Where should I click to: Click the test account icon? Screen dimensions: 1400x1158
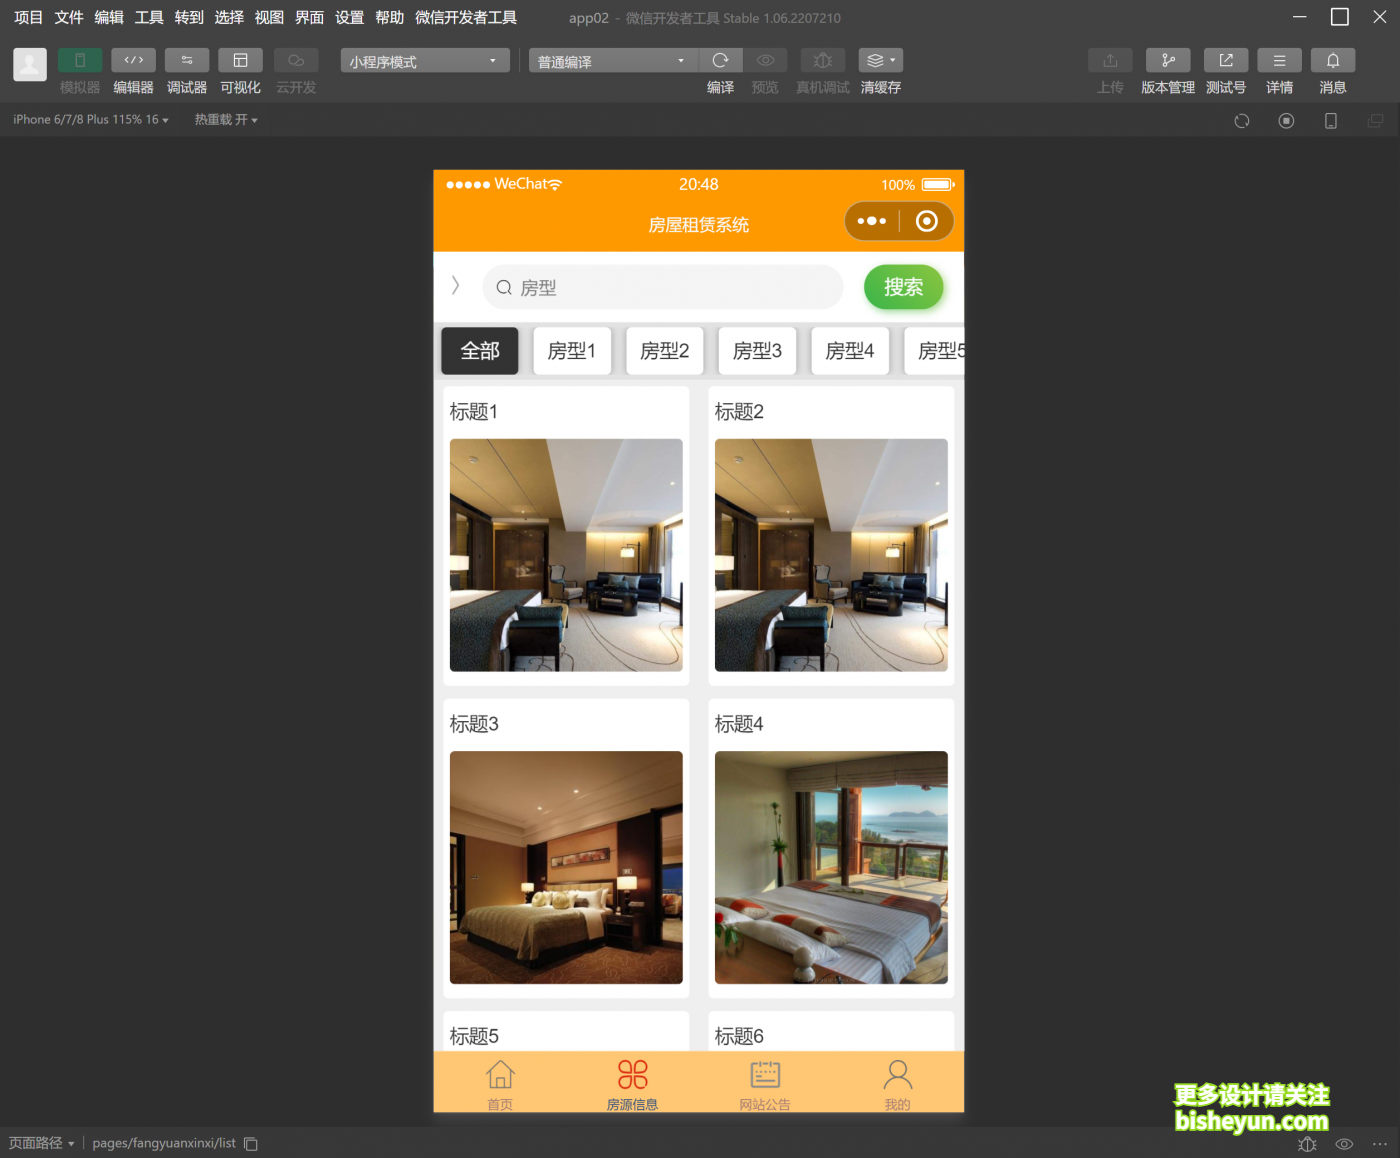pyautogui.click(x=1226, y=60)
